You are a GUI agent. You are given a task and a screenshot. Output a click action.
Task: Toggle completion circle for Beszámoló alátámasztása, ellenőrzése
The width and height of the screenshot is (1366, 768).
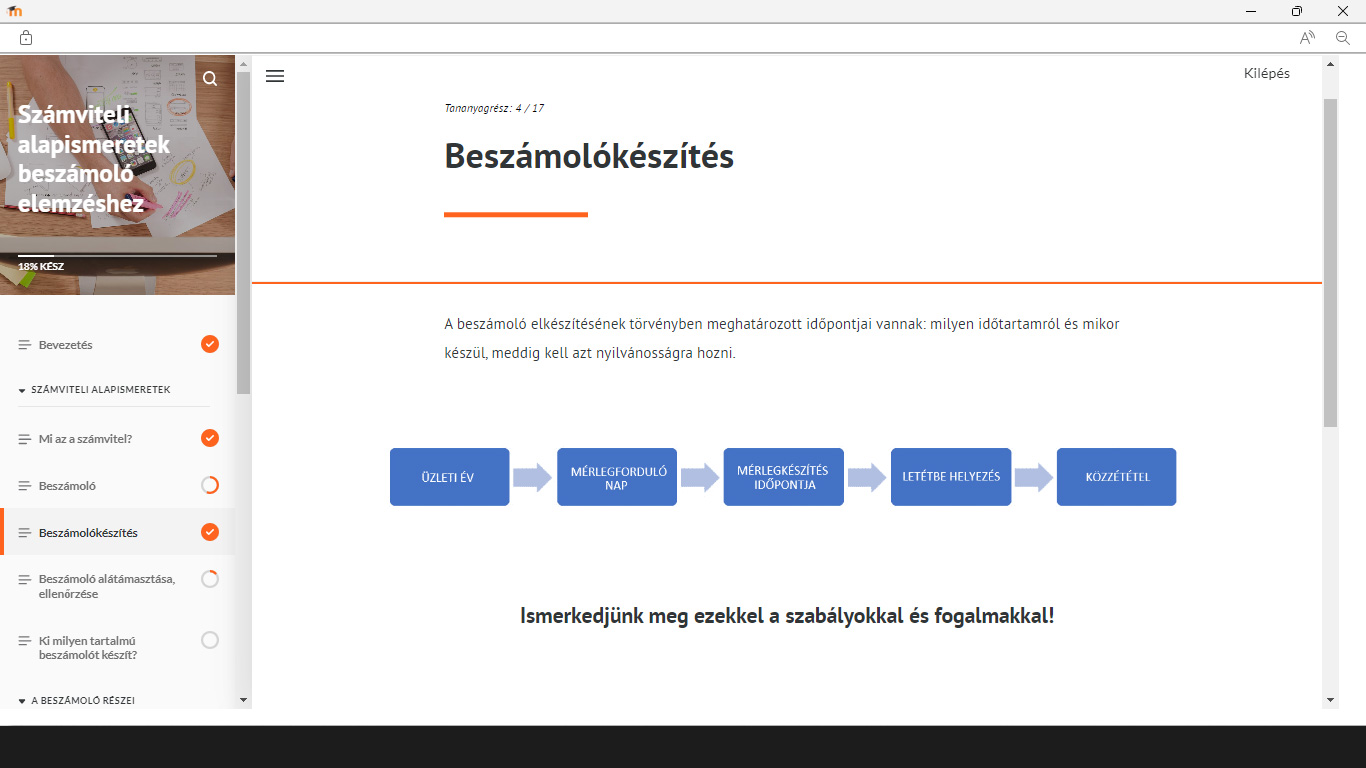tap(210, 578)
